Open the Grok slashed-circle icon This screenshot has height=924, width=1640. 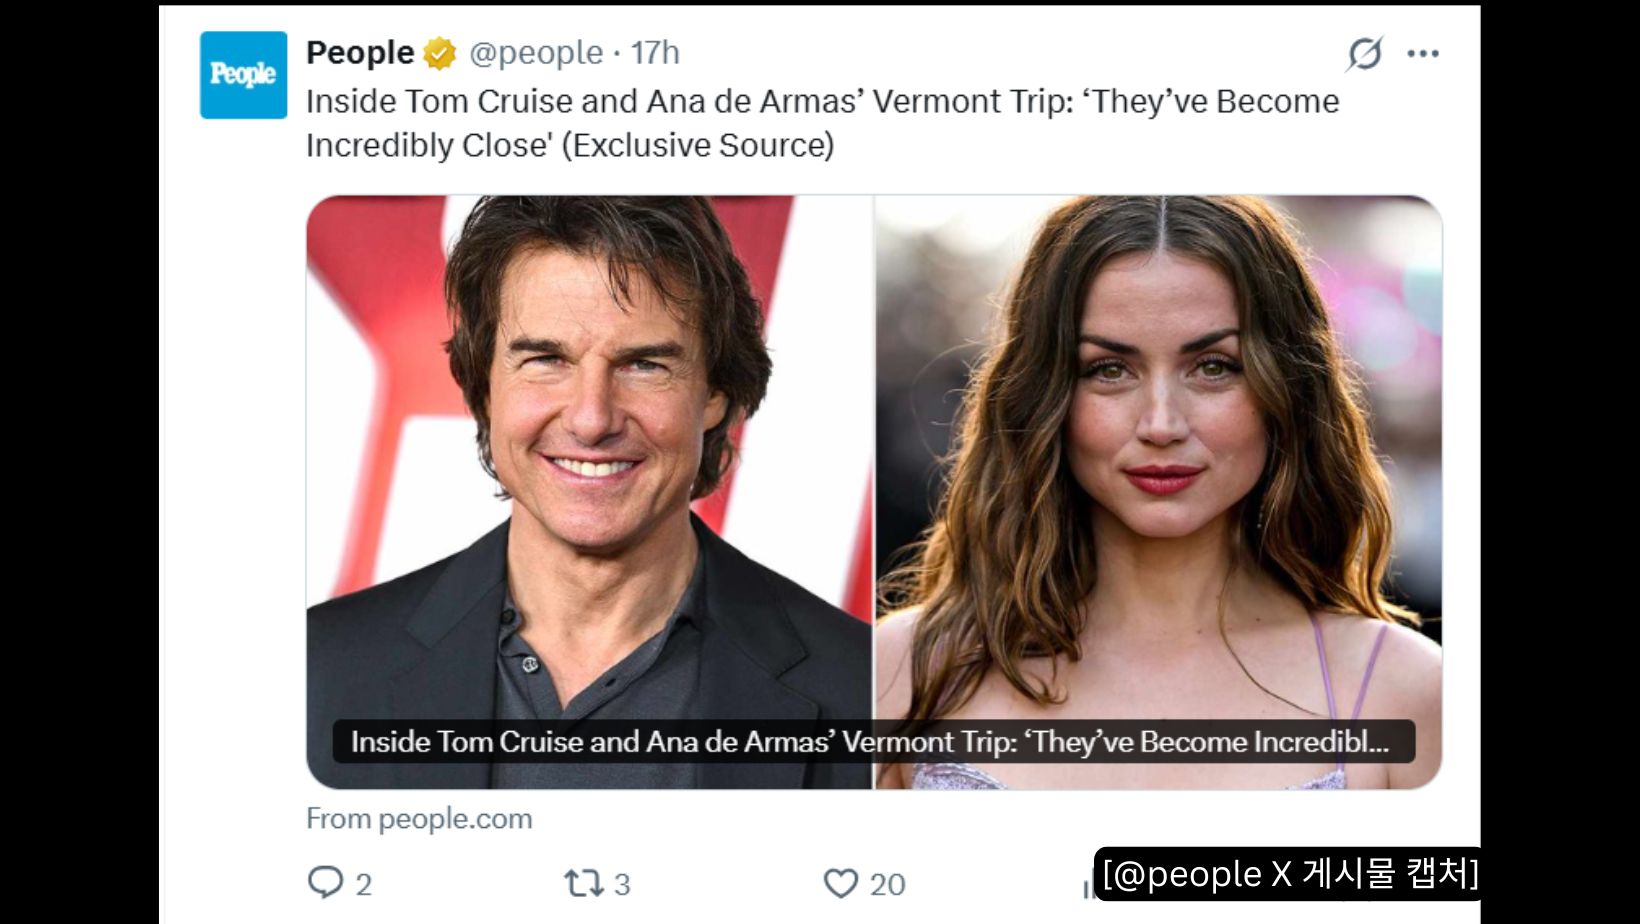coord(1364,53)
